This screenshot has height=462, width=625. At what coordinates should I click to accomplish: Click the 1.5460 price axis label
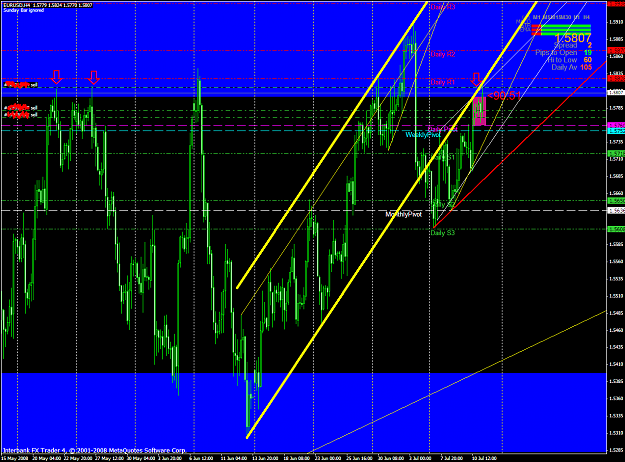coord(616,330)
